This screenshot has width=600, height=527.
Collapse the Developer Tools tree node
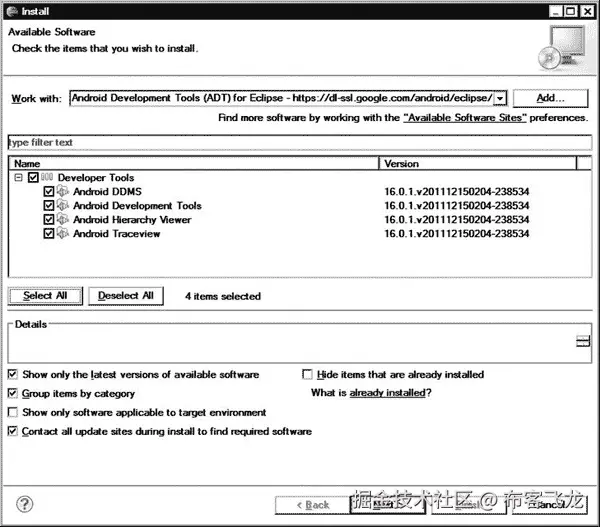(18, 177)
